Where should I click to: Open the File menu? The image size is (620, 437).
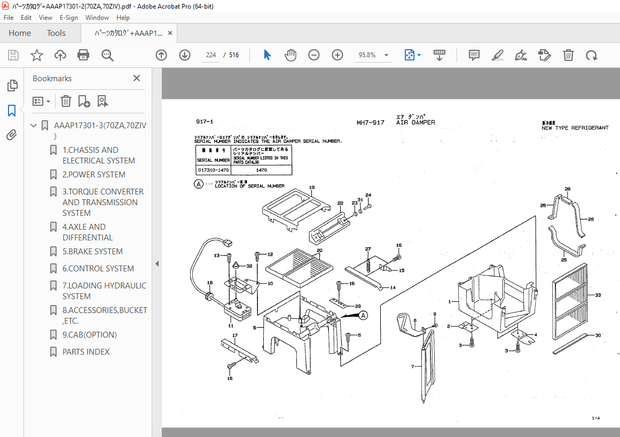pyautogui.click(x=8, y=18)
